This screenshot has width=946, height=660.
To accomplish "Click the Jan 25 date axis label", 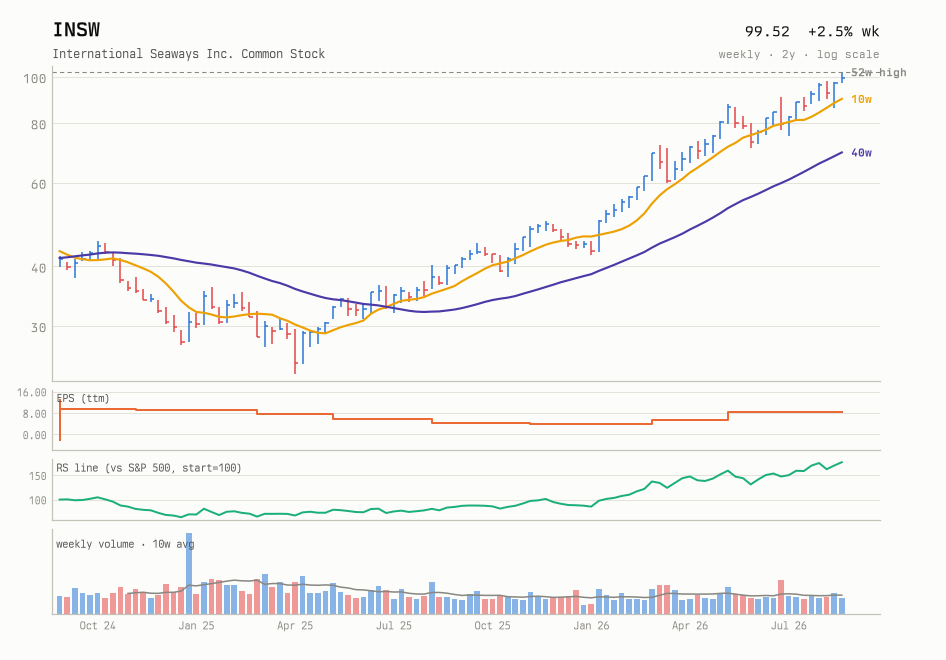I will (x=196, y=626).
